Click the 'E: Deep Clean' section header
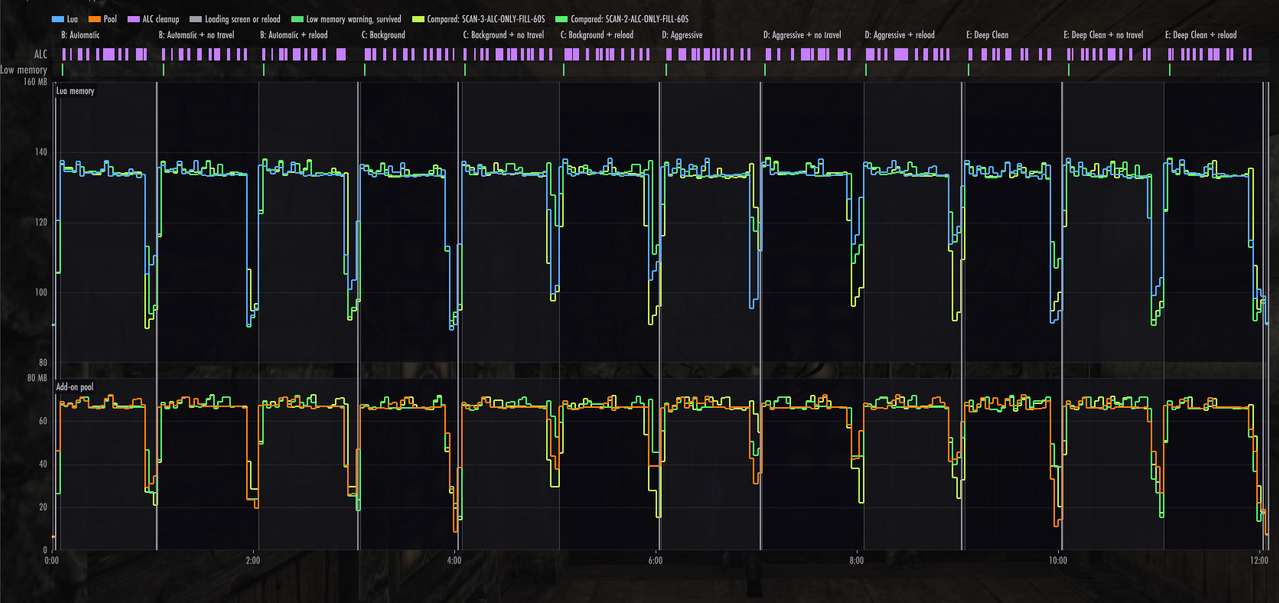1279x603 pixels. coord(988,35)
